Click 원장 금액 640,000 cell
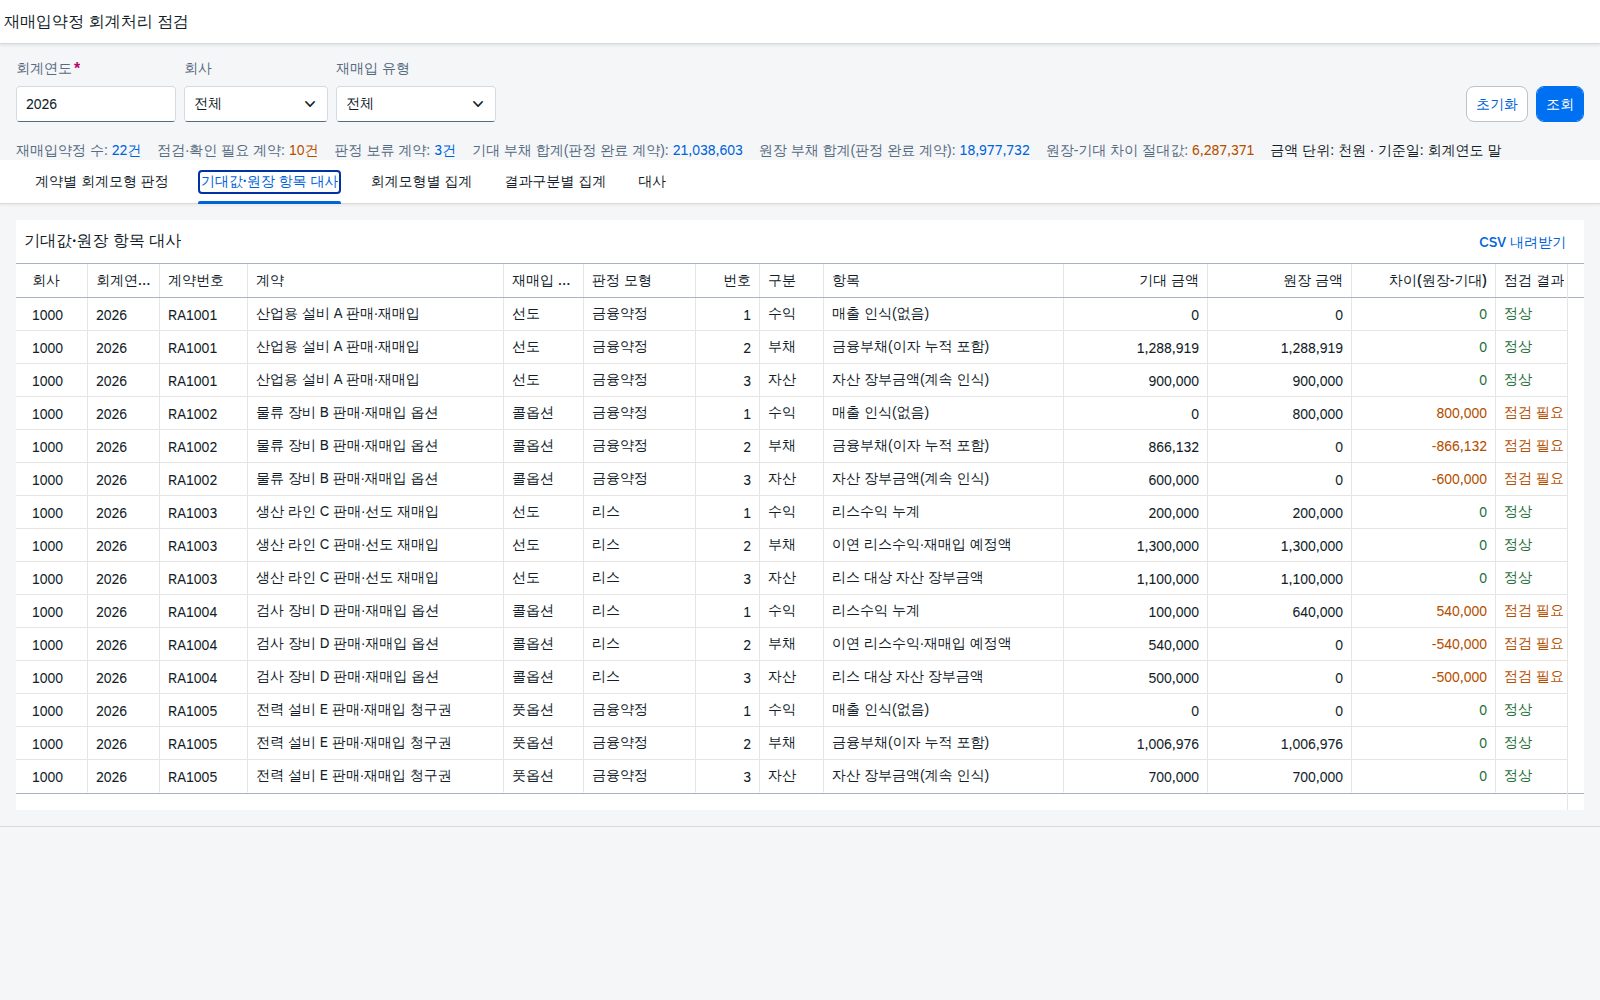Screen dimensions: 1600x1000 click(x=1317, y=612)
